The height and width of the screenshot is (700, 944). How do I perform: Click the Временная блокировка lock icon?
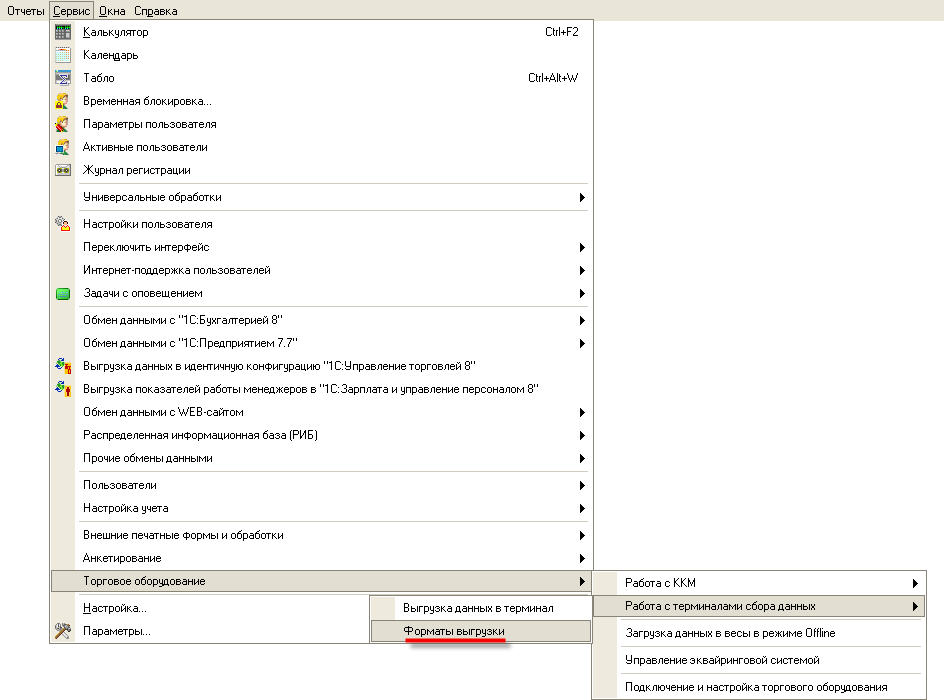click(x=63, y=101)
